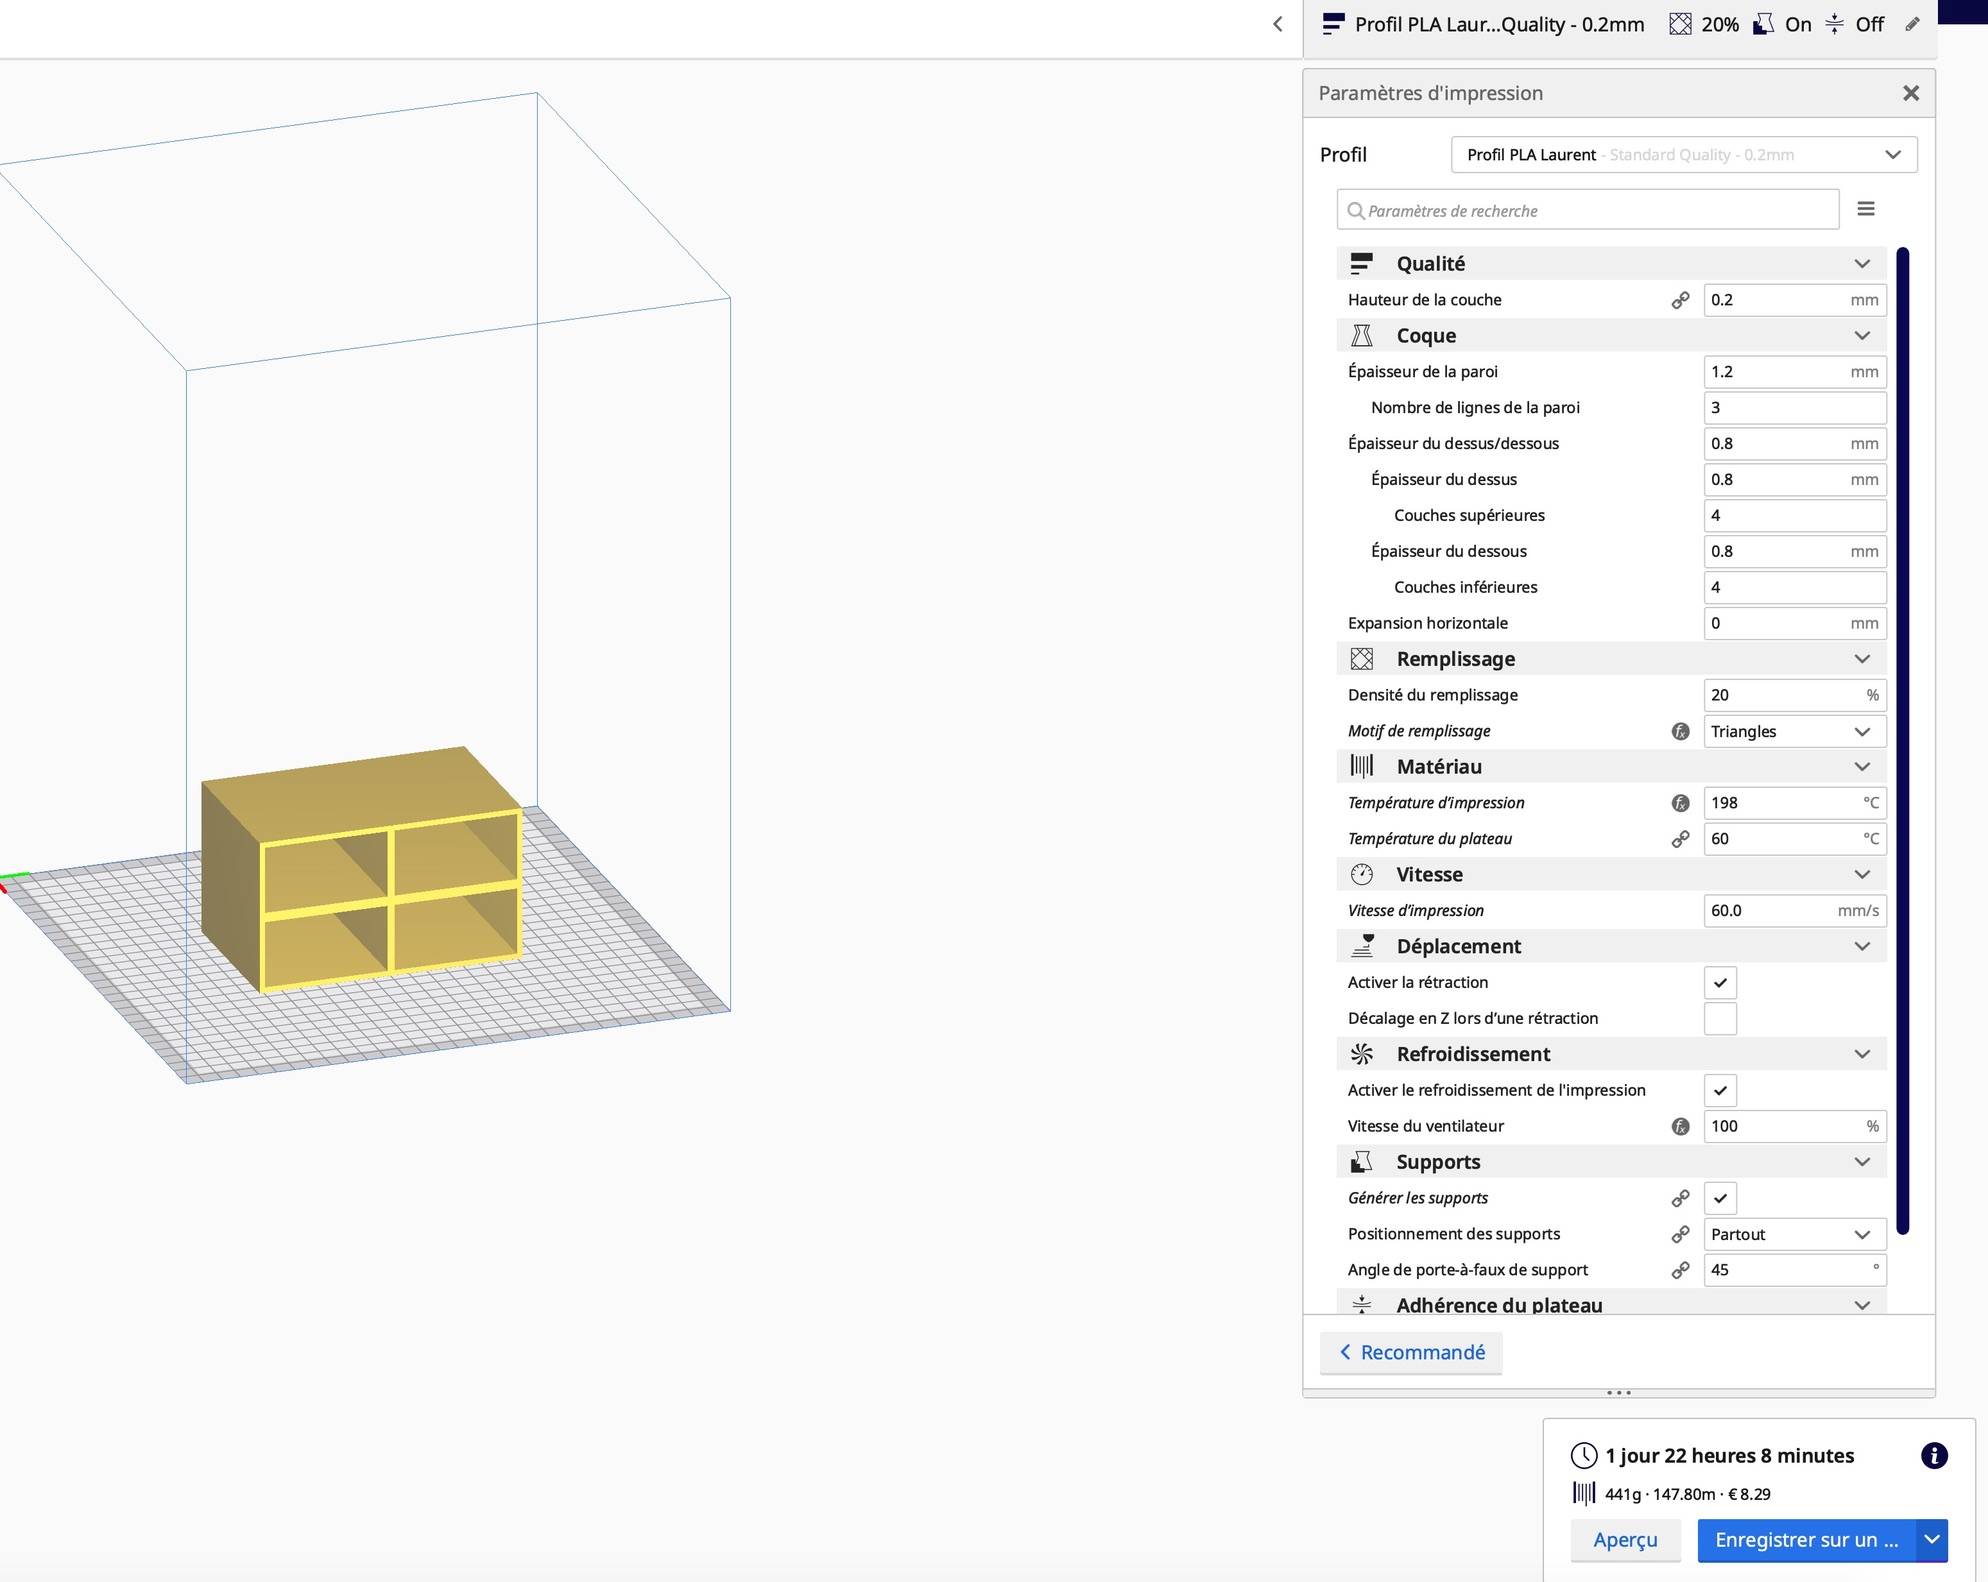The height and width of the screenshot is (1582, 1988).
Task: Click the info icon beside print time estimate
Action: click(1934, 1455)
